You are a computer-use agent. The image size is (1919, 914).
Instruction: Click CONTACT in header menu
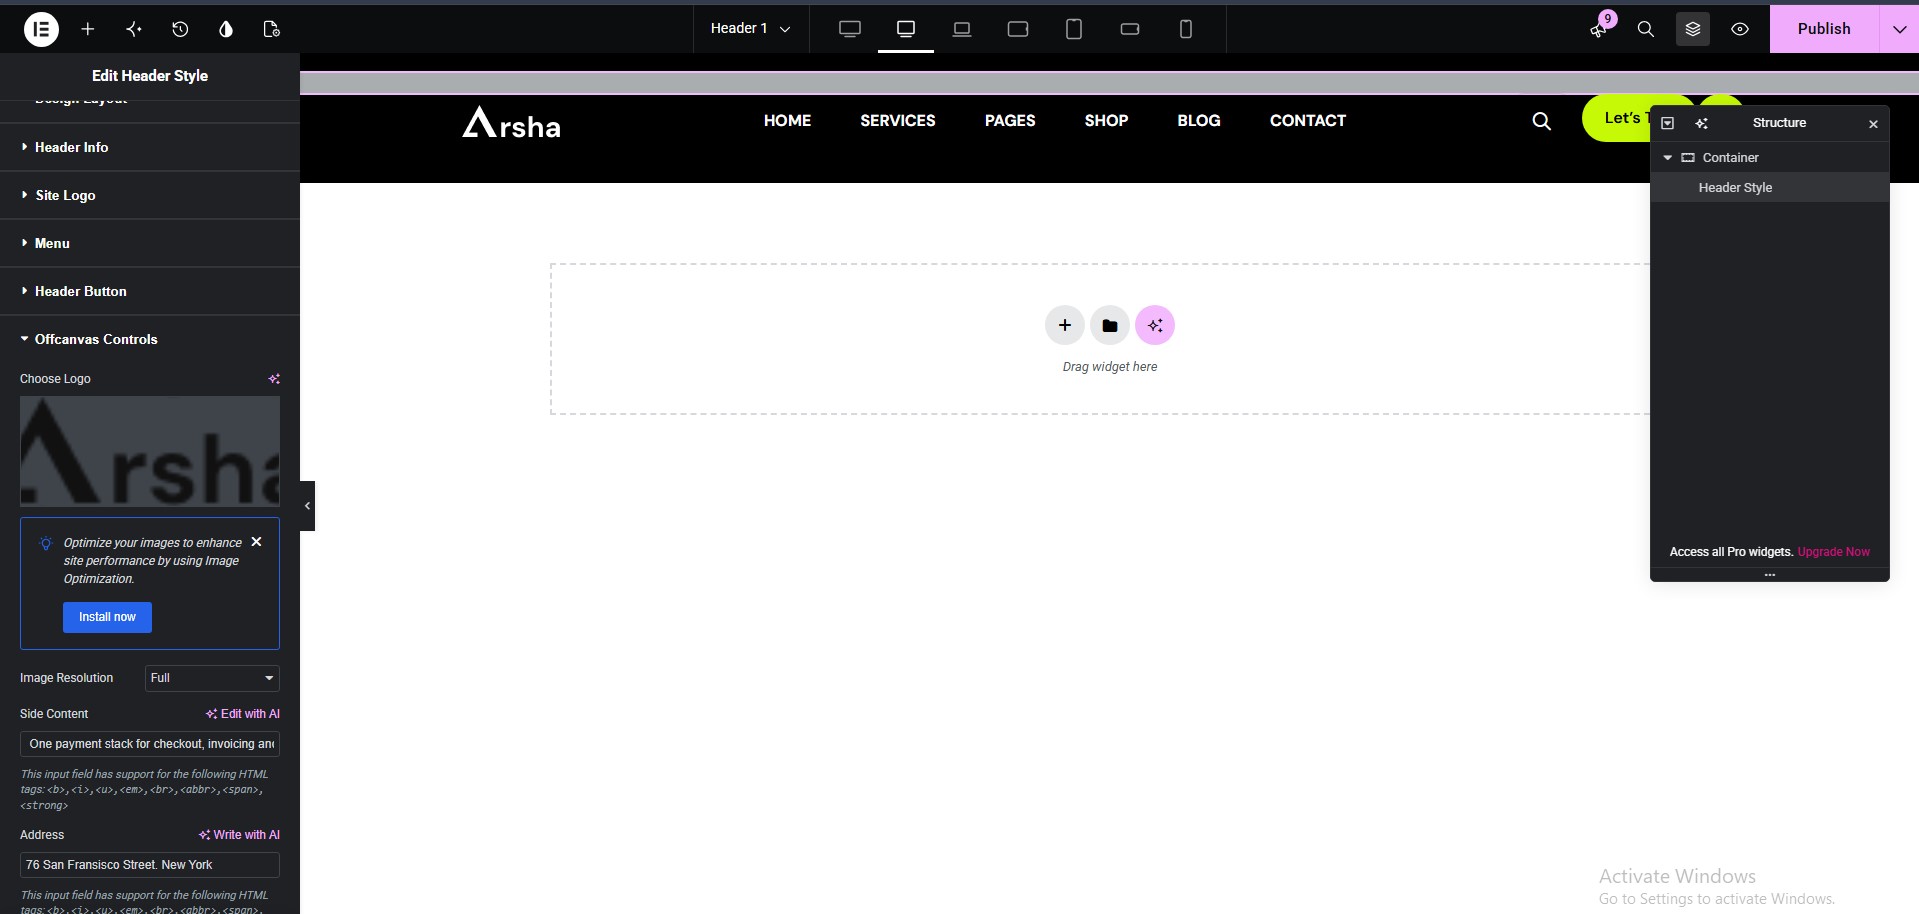1308,120
